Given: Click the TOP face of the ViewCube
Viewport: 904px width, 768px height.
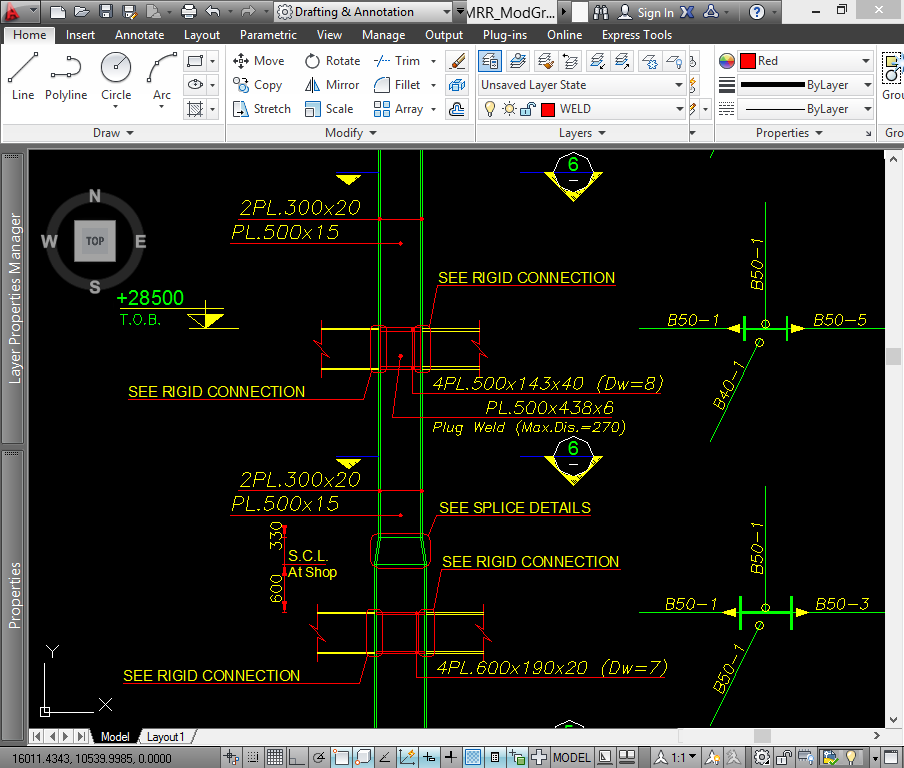Looking at the screenshot, I should point(95,241).
